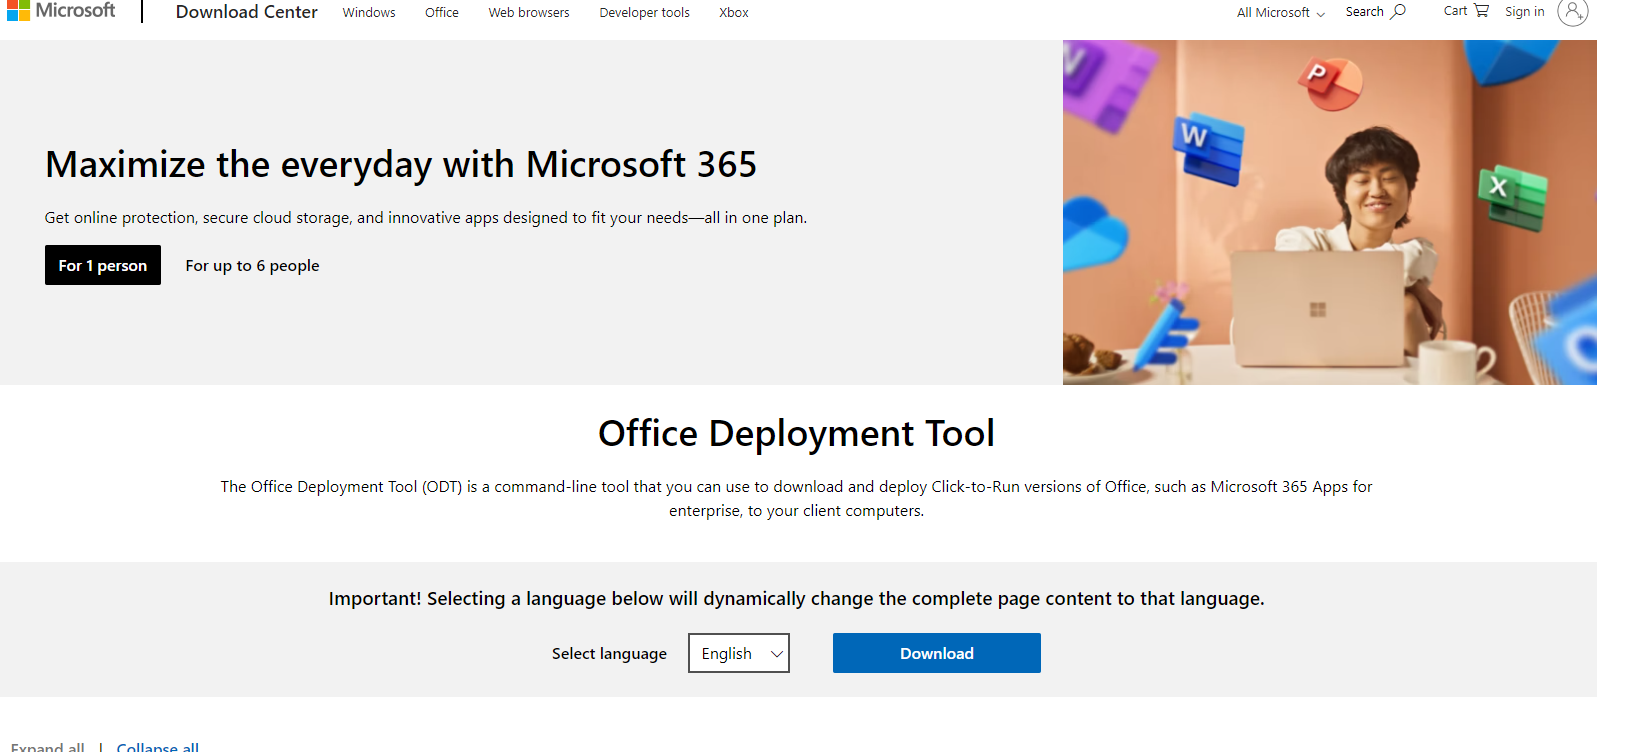Click Collapse all link

coord(158,746)
